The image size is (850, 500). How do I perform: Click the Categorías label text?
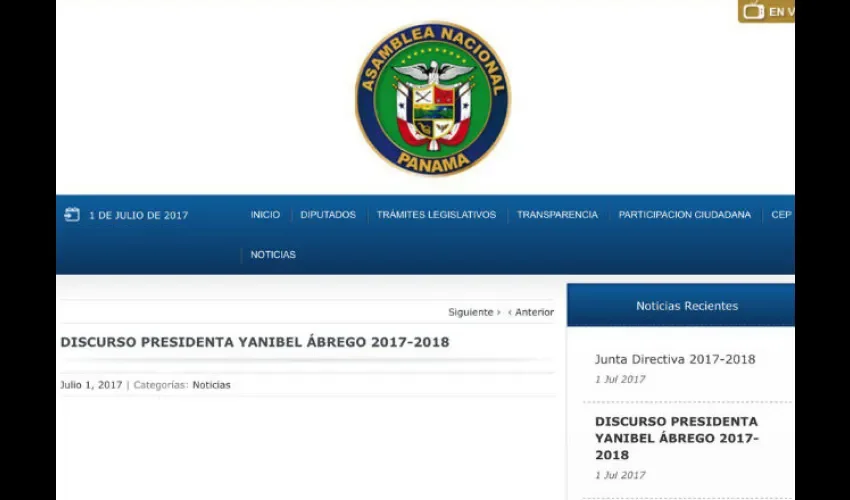coord(161,385)
